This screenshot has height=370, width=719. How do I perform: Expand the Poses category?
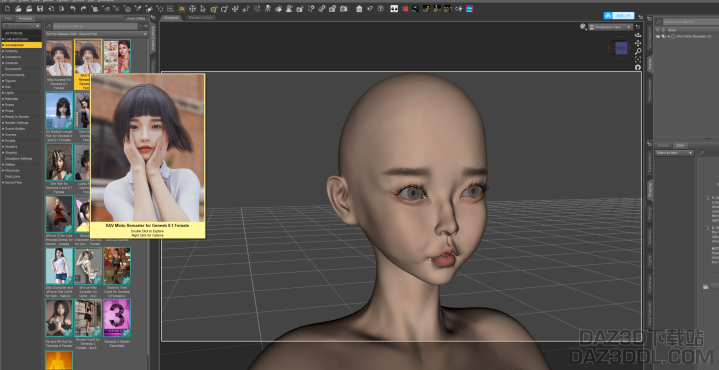3,105
